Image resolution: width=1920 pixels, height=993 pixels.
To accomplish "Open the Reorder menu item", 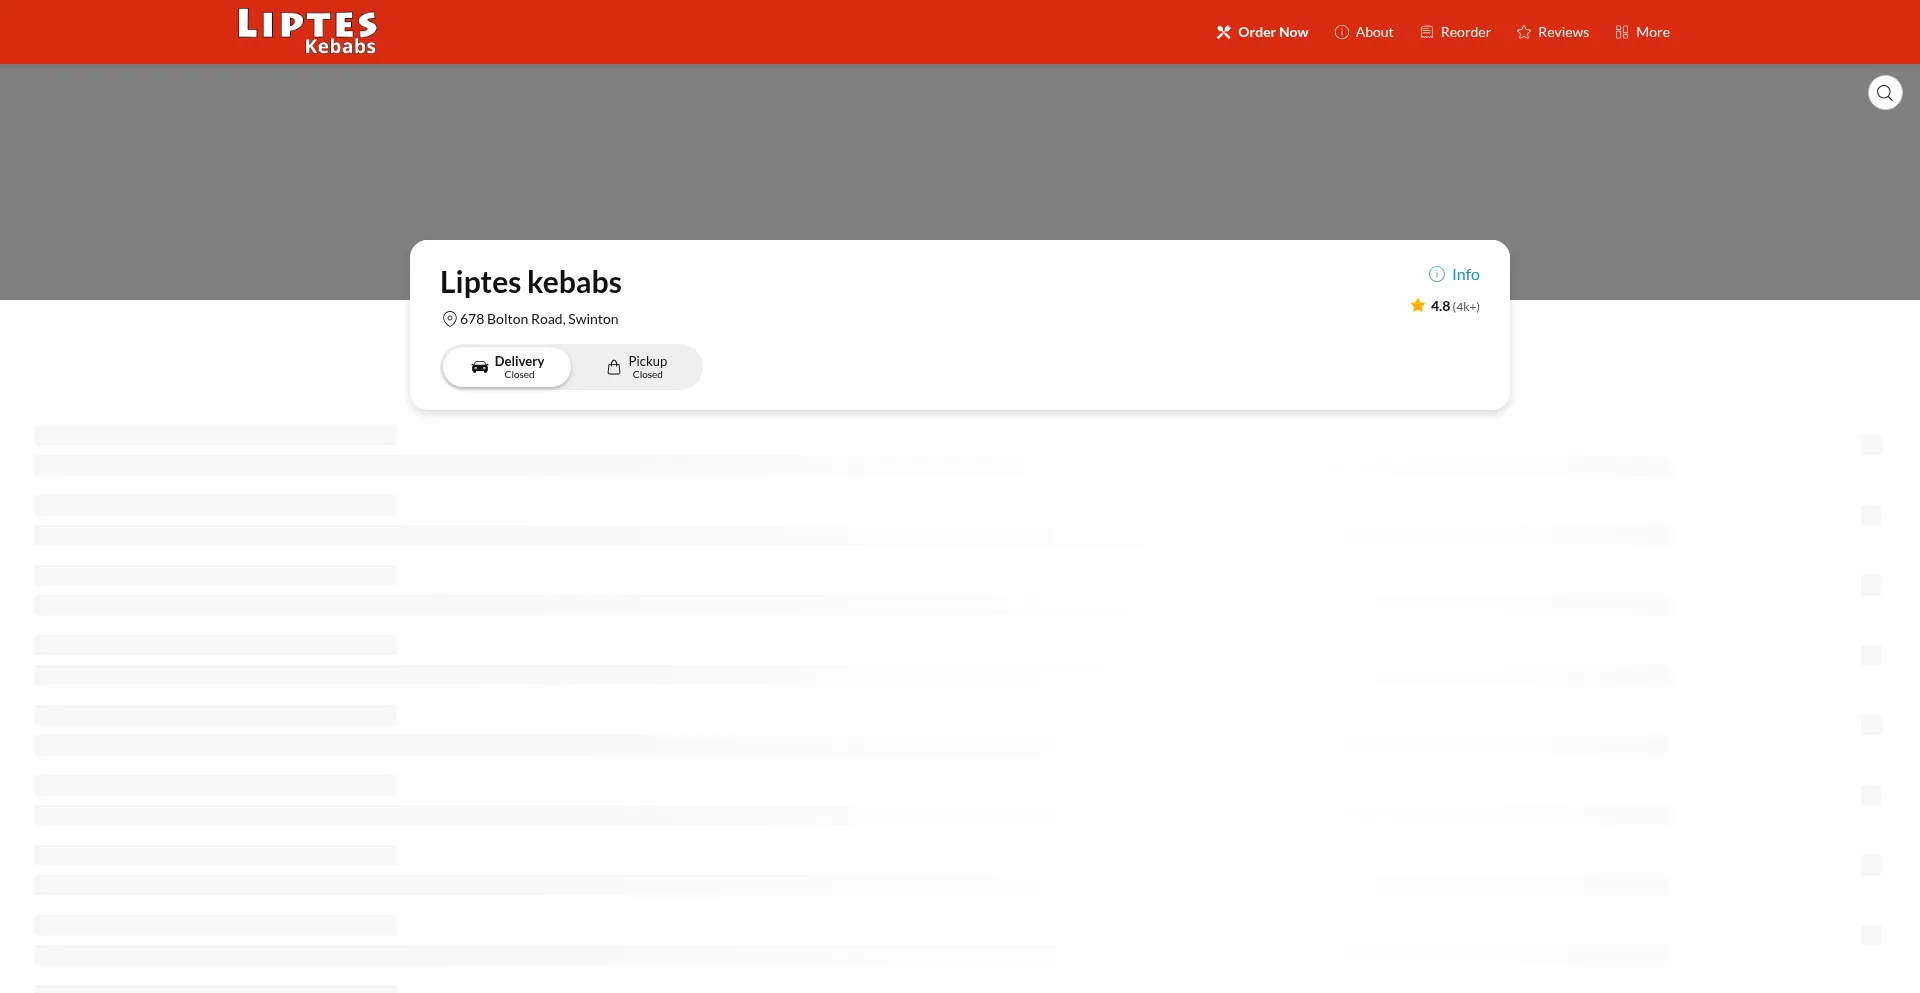I will 1465,32.
